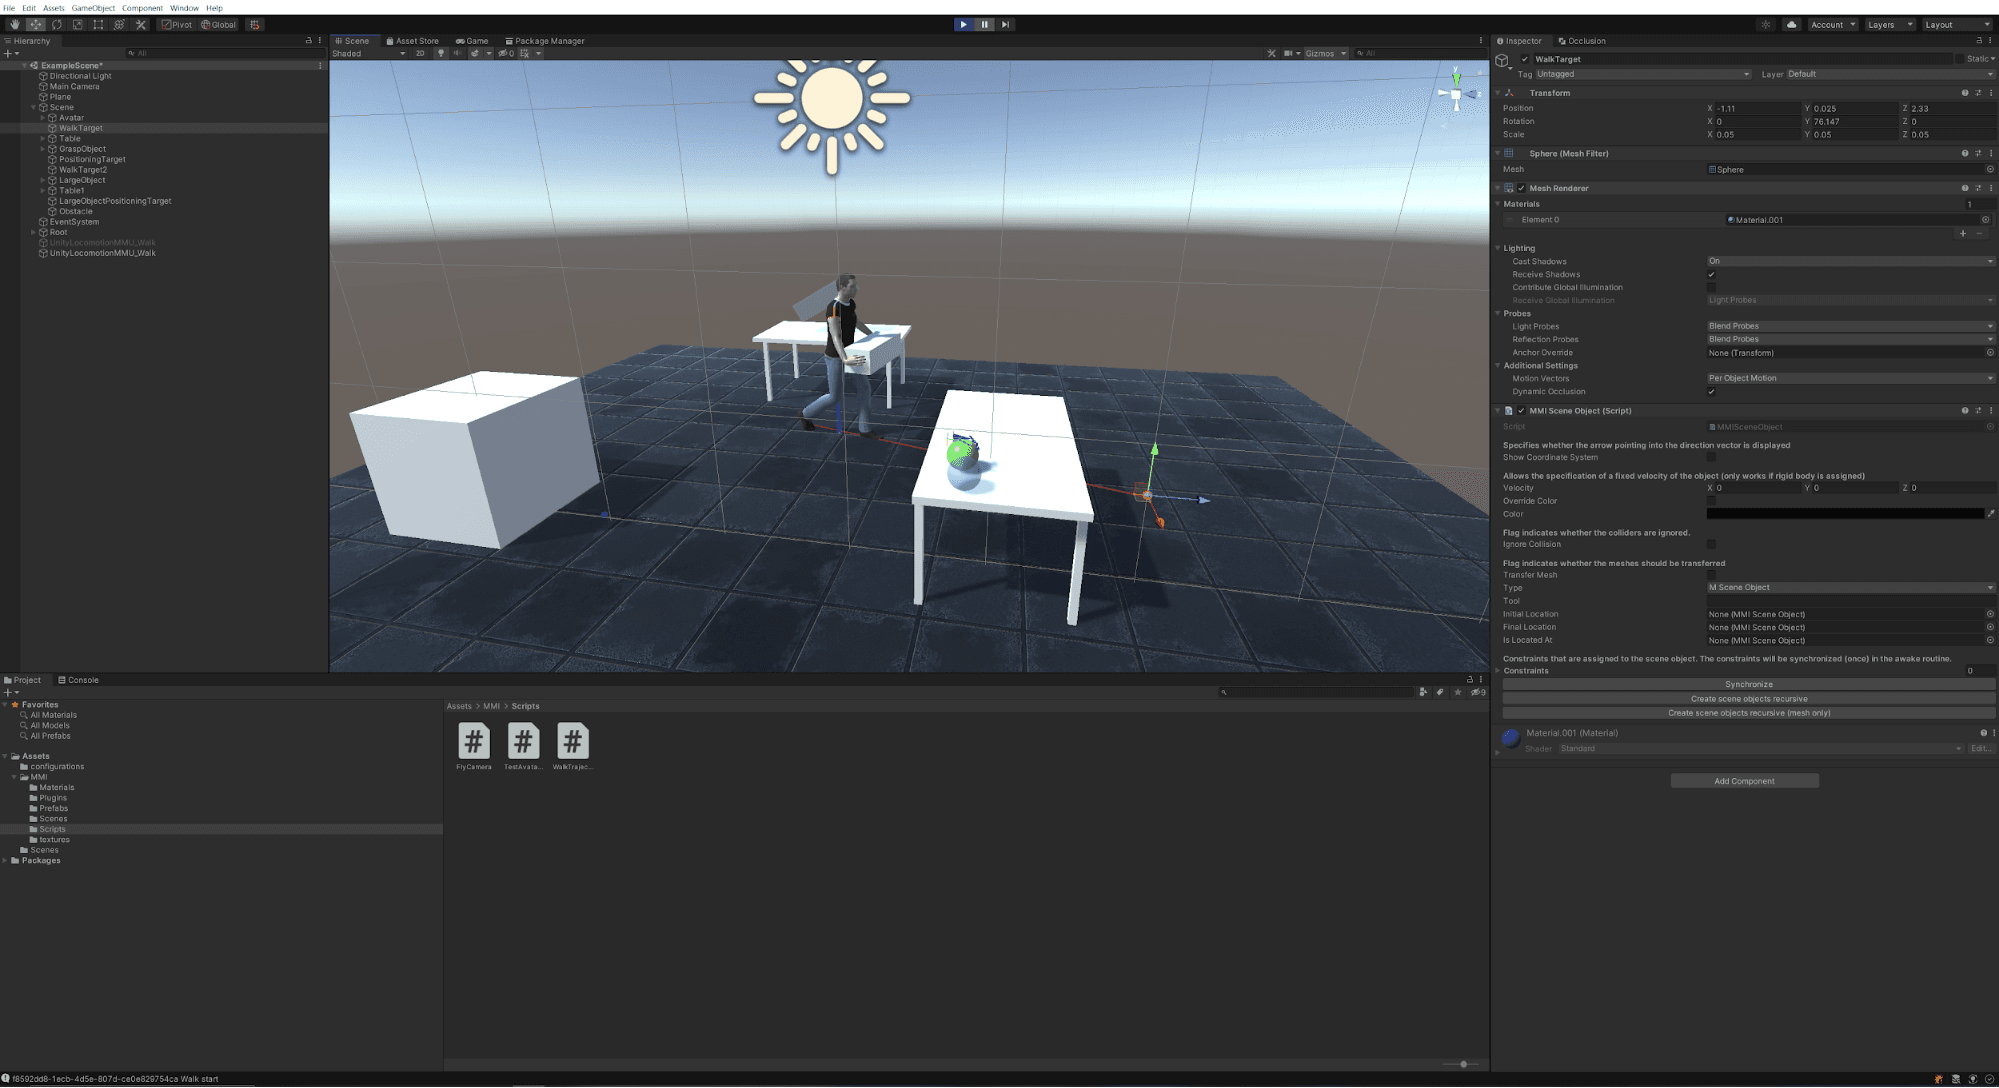
Task: Start Play mode
Action: (963, 24)
